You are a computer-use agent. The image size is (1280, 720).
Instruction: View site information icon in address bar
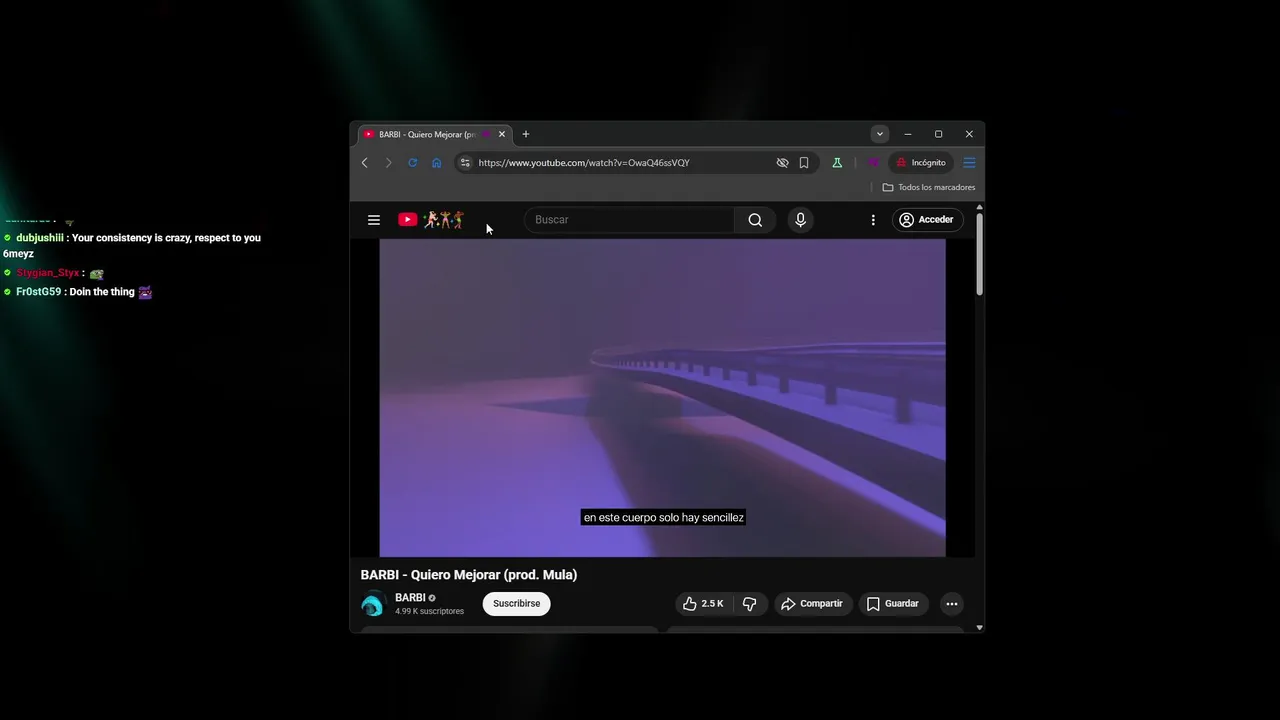(465, 163)
